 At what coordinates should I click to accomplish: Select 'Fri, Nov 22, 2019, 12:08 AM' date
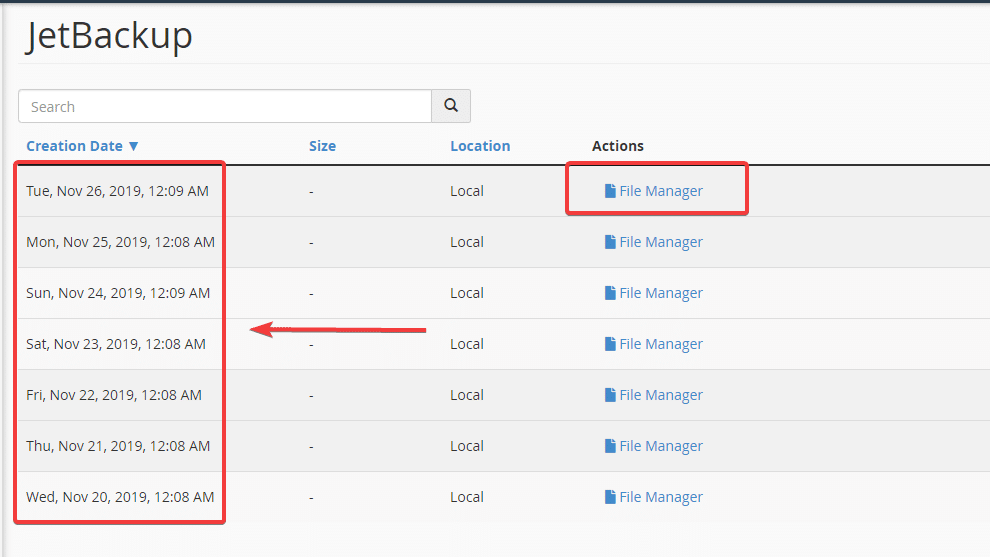114,395
